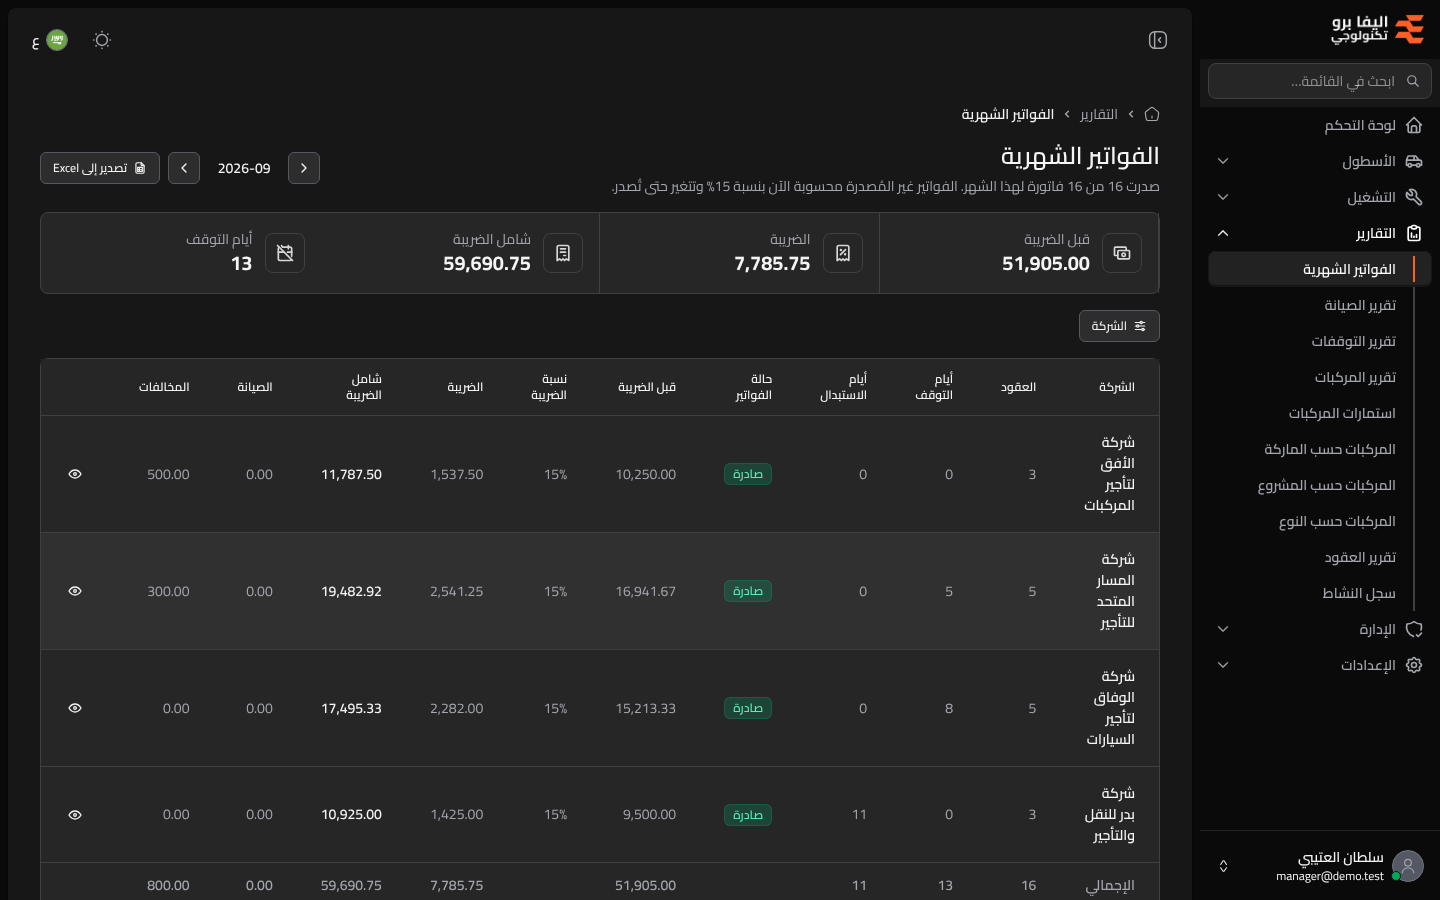View details for شركة الأفق لتأجير المركبات
This screenshot has height=900, width=1440.
click(75, 474)
